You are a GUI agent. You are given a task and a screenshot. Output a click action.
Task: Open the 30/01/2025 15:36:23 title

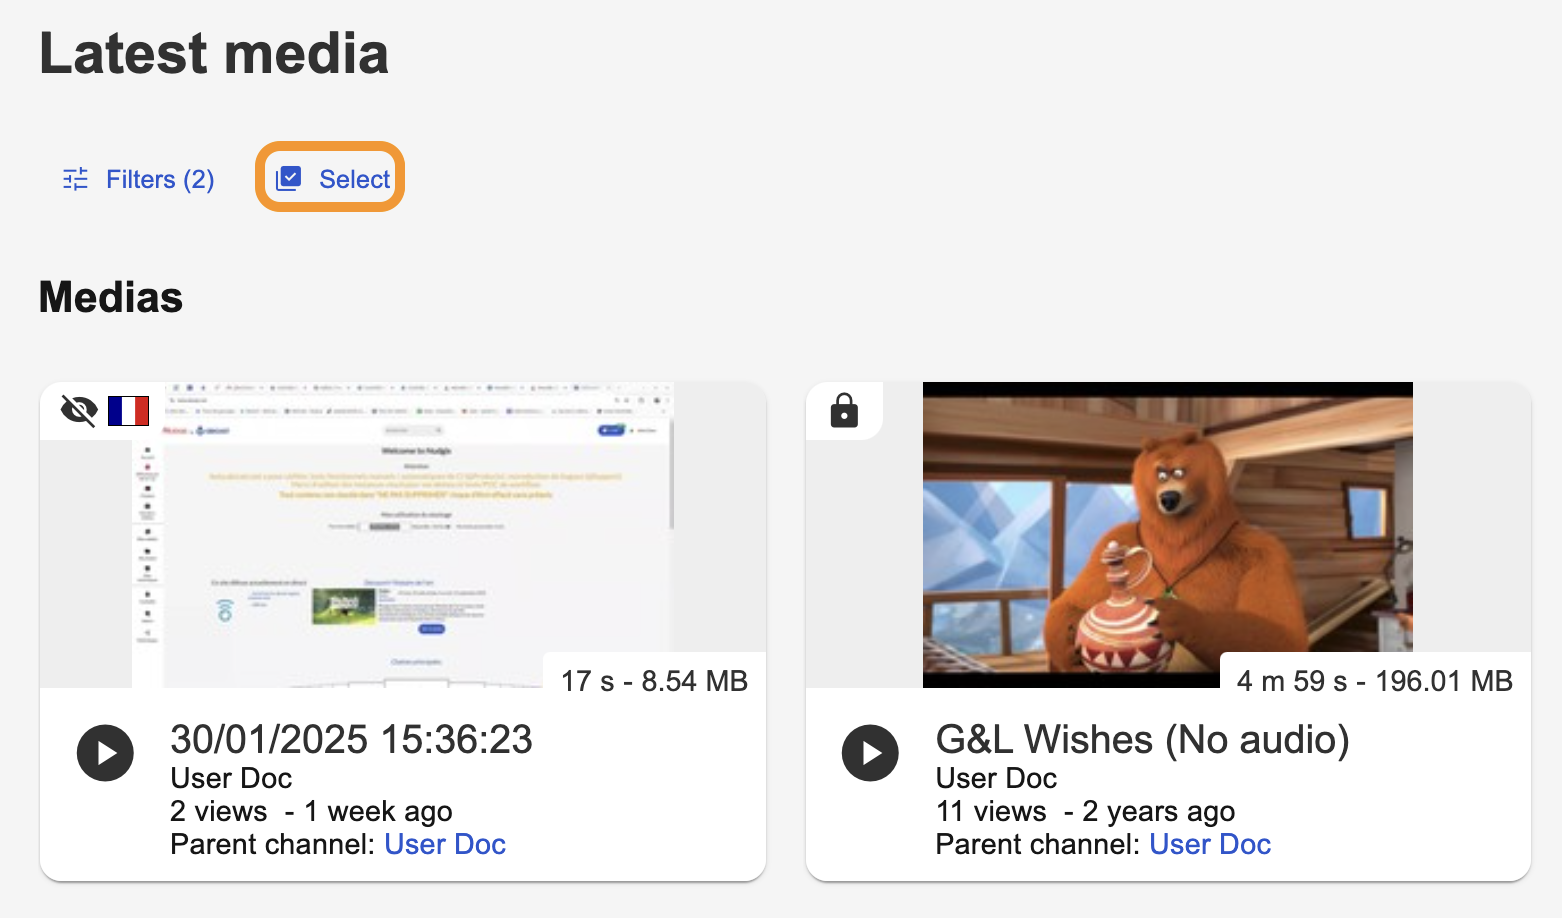click(352, 740)
